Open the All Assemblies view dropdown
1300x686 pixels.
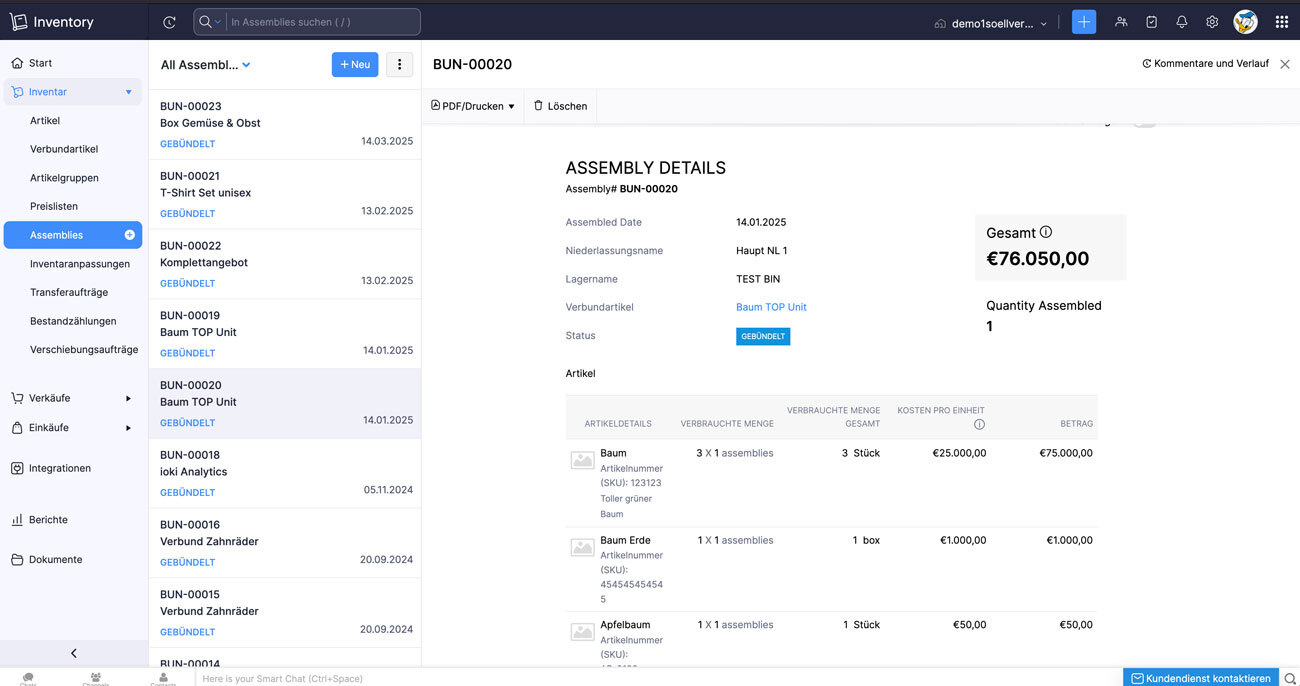pos(206,65)
